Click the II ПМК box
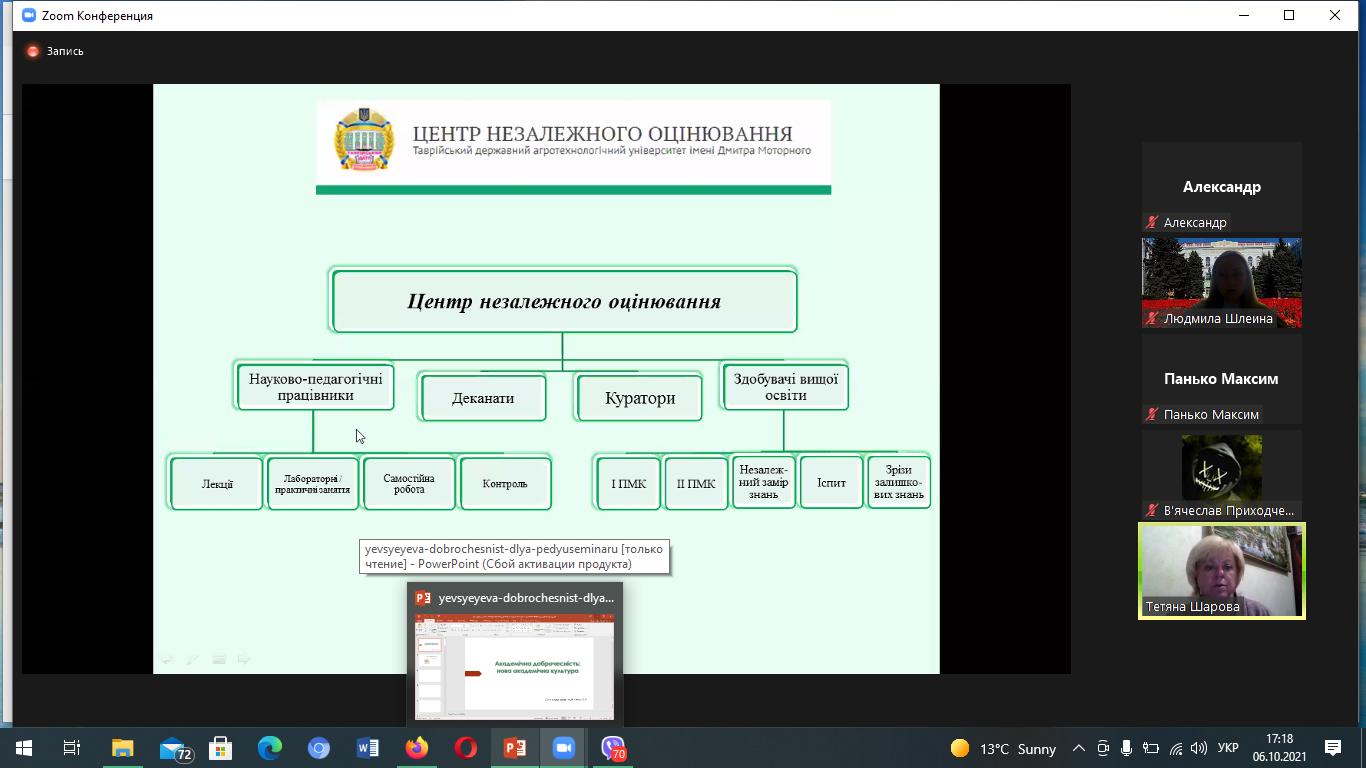Screen dimensions: 1366x768 696,484
